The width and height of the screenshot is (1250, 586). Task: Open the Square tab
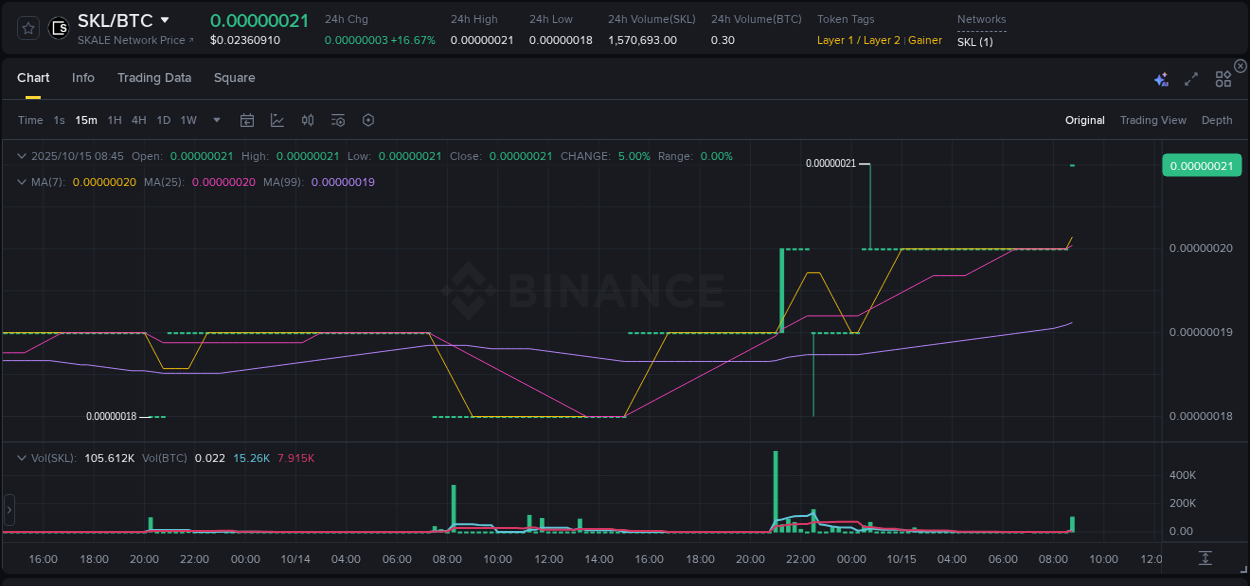click(x=234, y=77)
